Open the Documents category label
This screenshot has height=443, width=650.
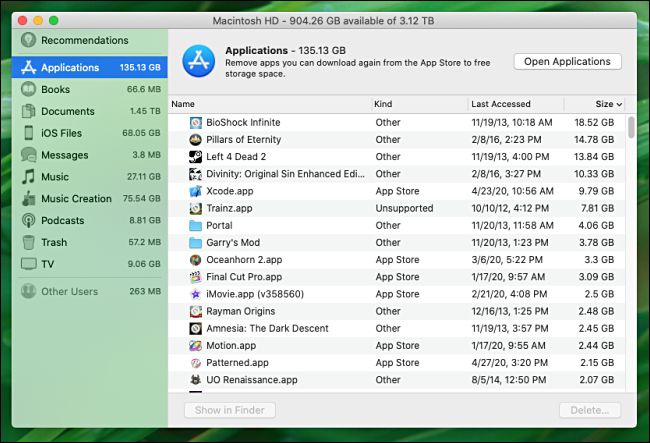[68, 111]
